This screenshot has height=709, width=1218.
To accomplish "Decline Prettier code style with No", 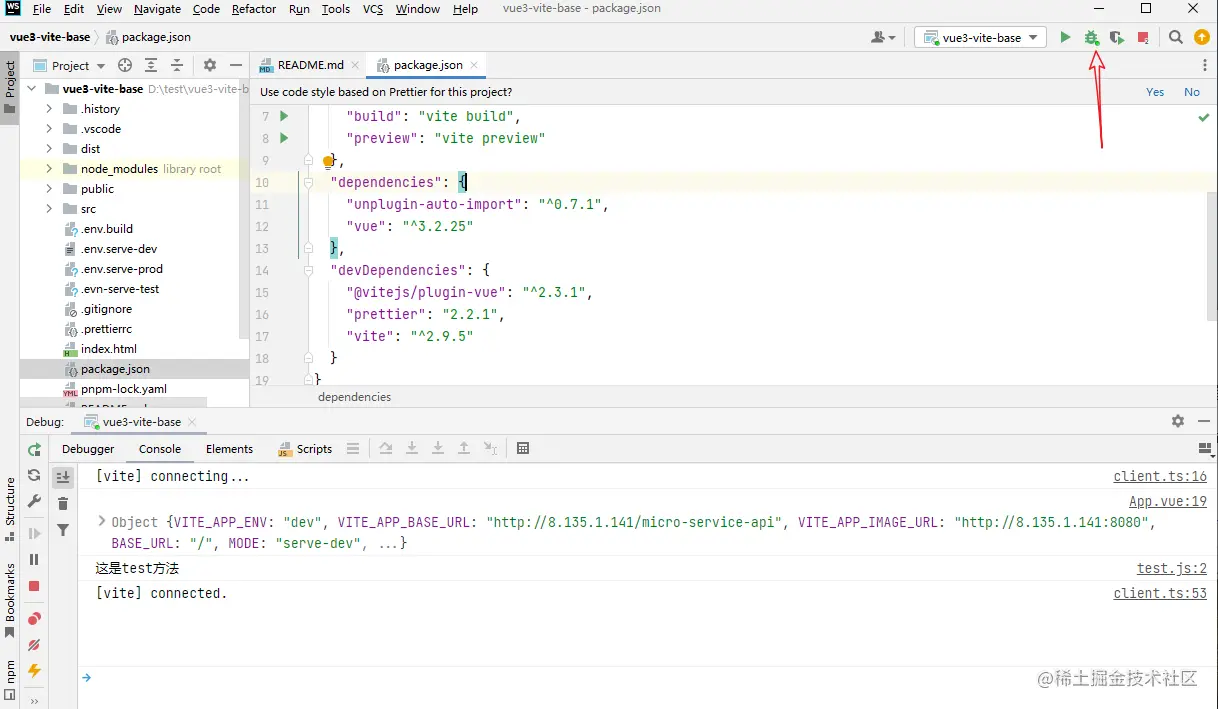I will point(1192,92).
